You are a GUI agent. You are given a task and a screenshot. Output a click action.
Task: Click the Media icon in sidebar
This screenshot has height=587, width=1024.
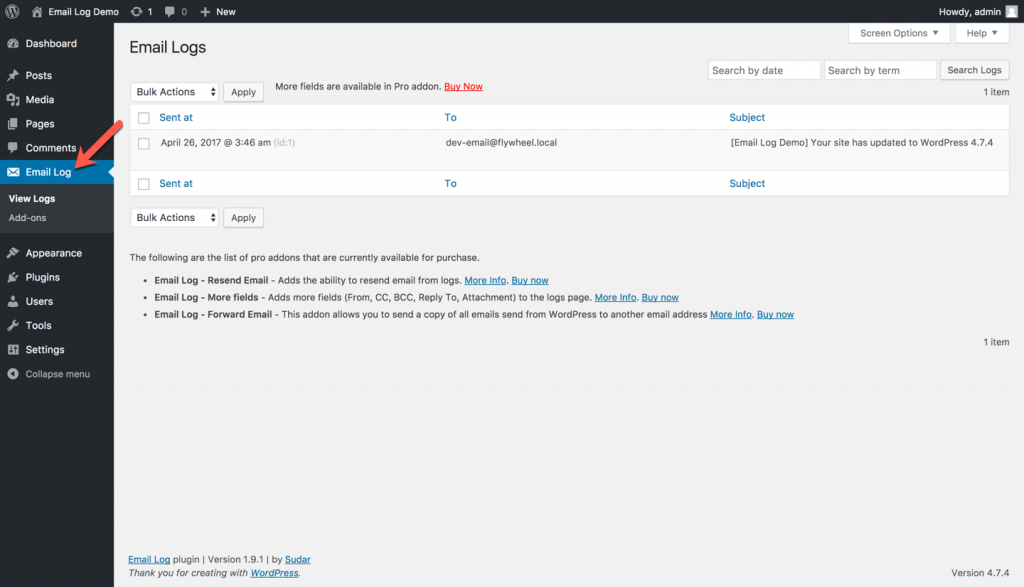pos(13,100)
